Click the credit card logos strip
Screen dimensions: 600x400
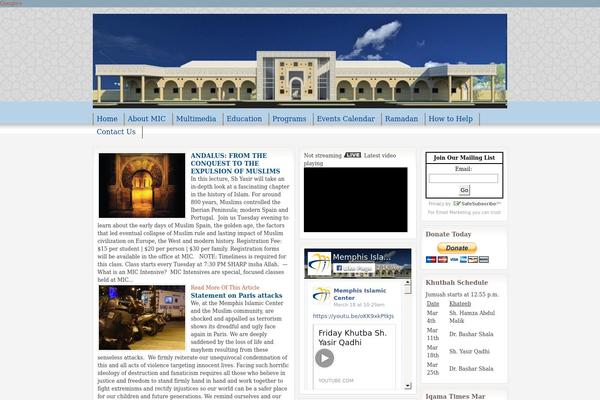(457, 260)
